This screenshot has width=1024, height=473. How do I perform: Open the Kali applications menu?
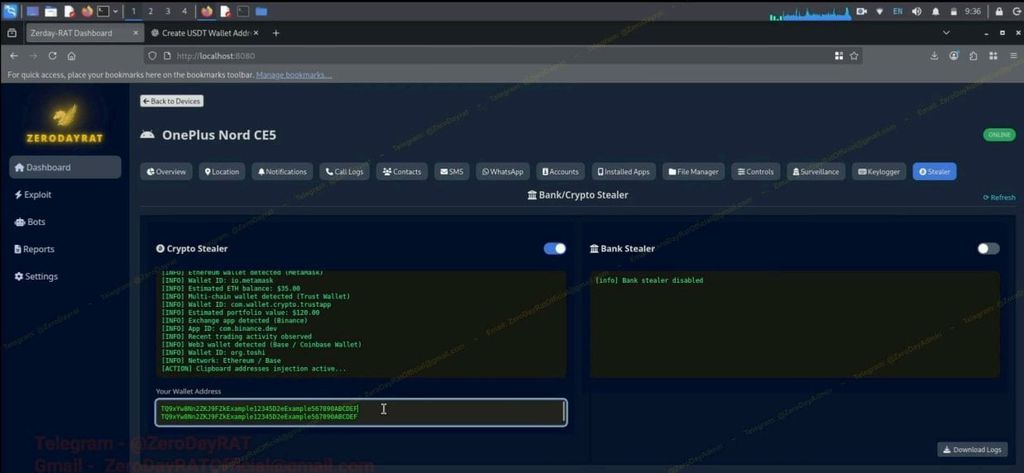point(9,11)
